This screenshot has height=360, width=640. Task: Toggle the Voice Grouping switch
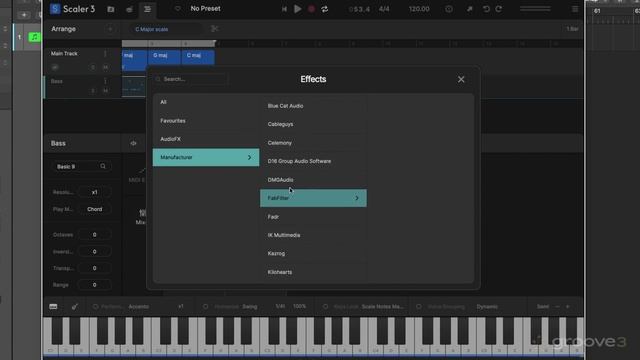[419, 307]
